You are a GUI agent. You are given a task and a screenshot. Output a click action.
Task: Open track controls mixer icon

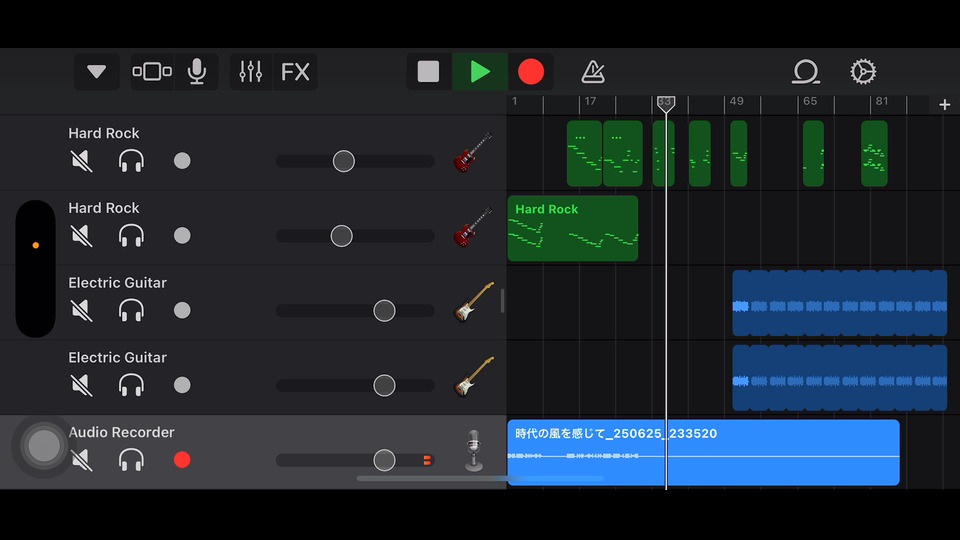pyautogui.click(x=250, y=72)
